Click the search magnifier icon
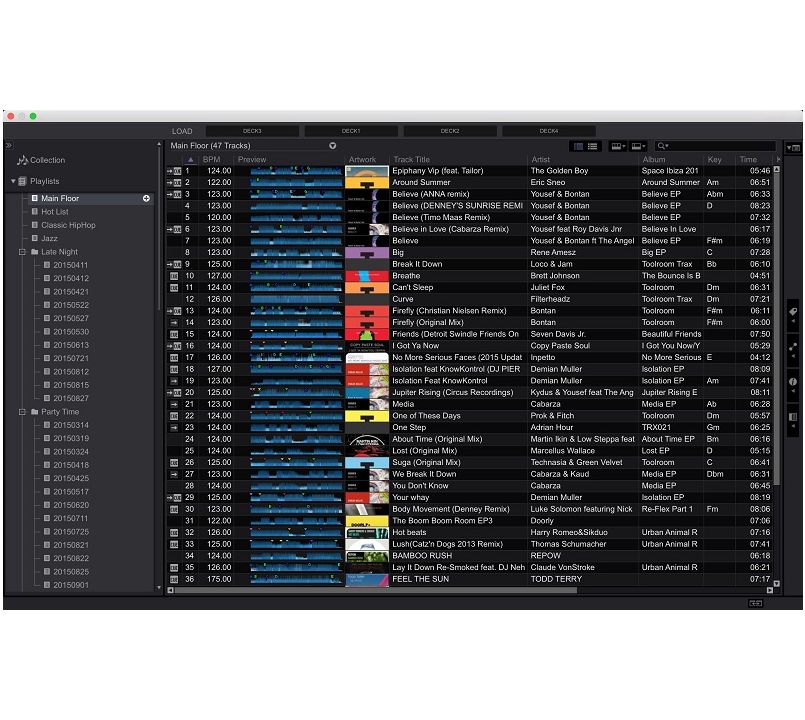805x720 pixels. coord(662,146)
